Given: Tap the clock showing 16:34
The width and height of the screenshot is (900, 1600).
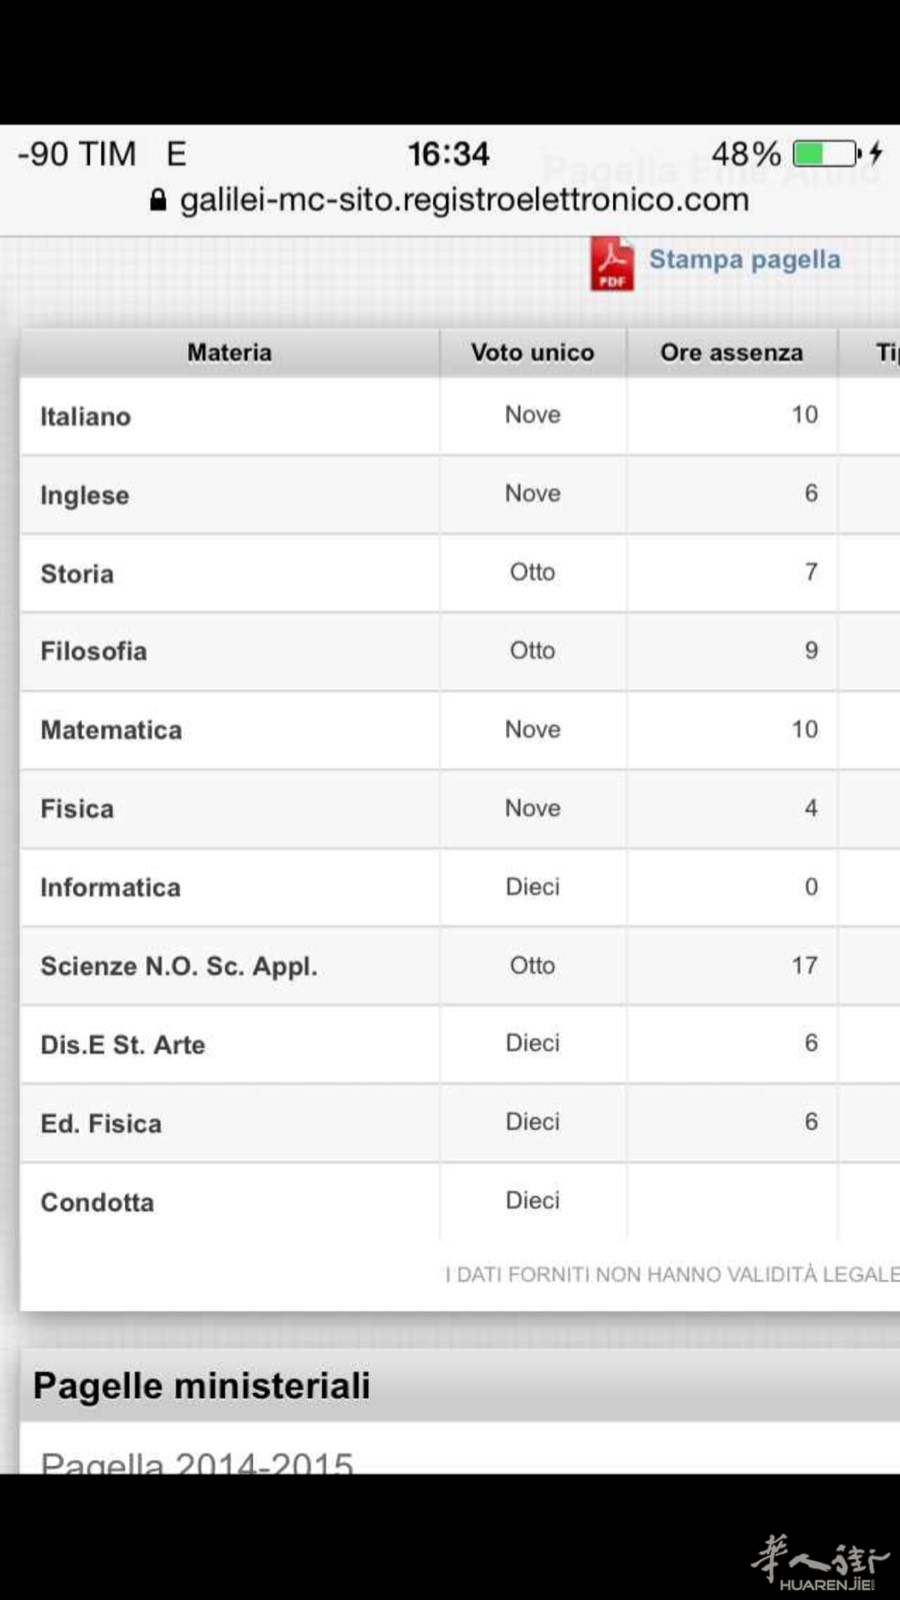Looking at the screenshot, I should pos(448,154).
